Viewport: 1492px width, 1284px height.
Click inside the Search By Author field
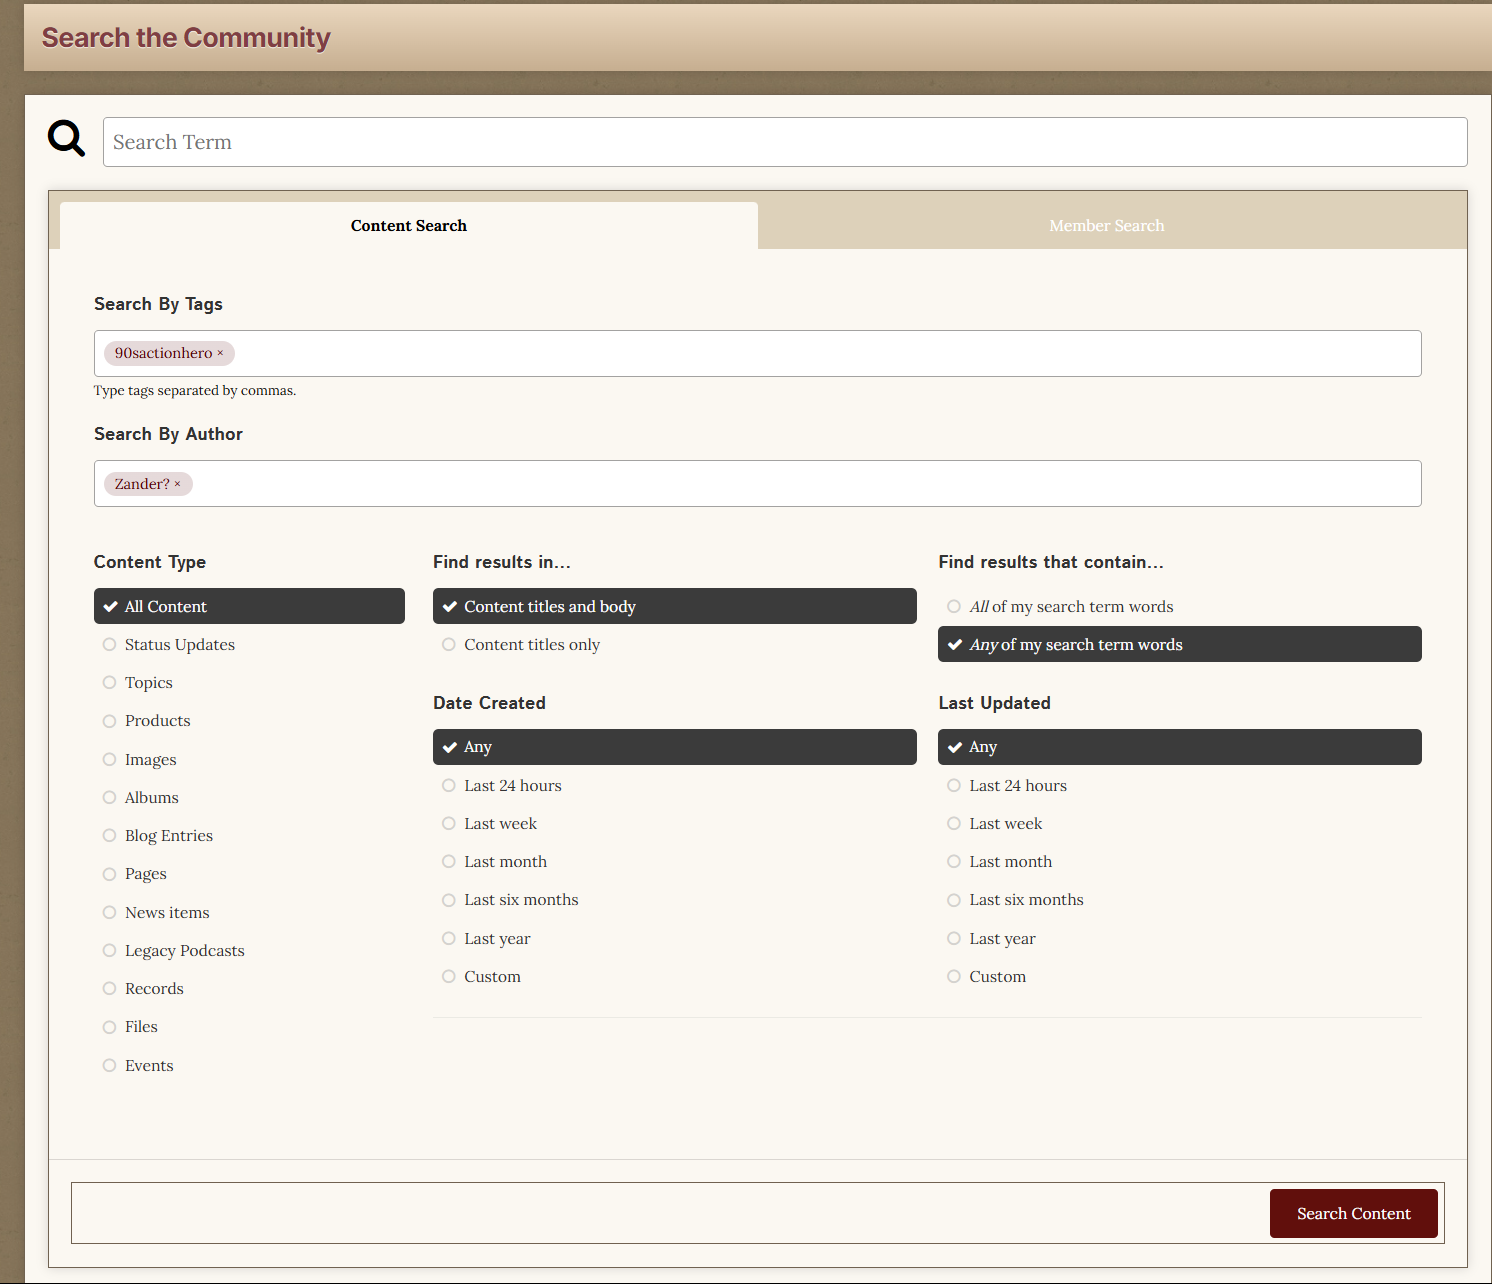800,484
